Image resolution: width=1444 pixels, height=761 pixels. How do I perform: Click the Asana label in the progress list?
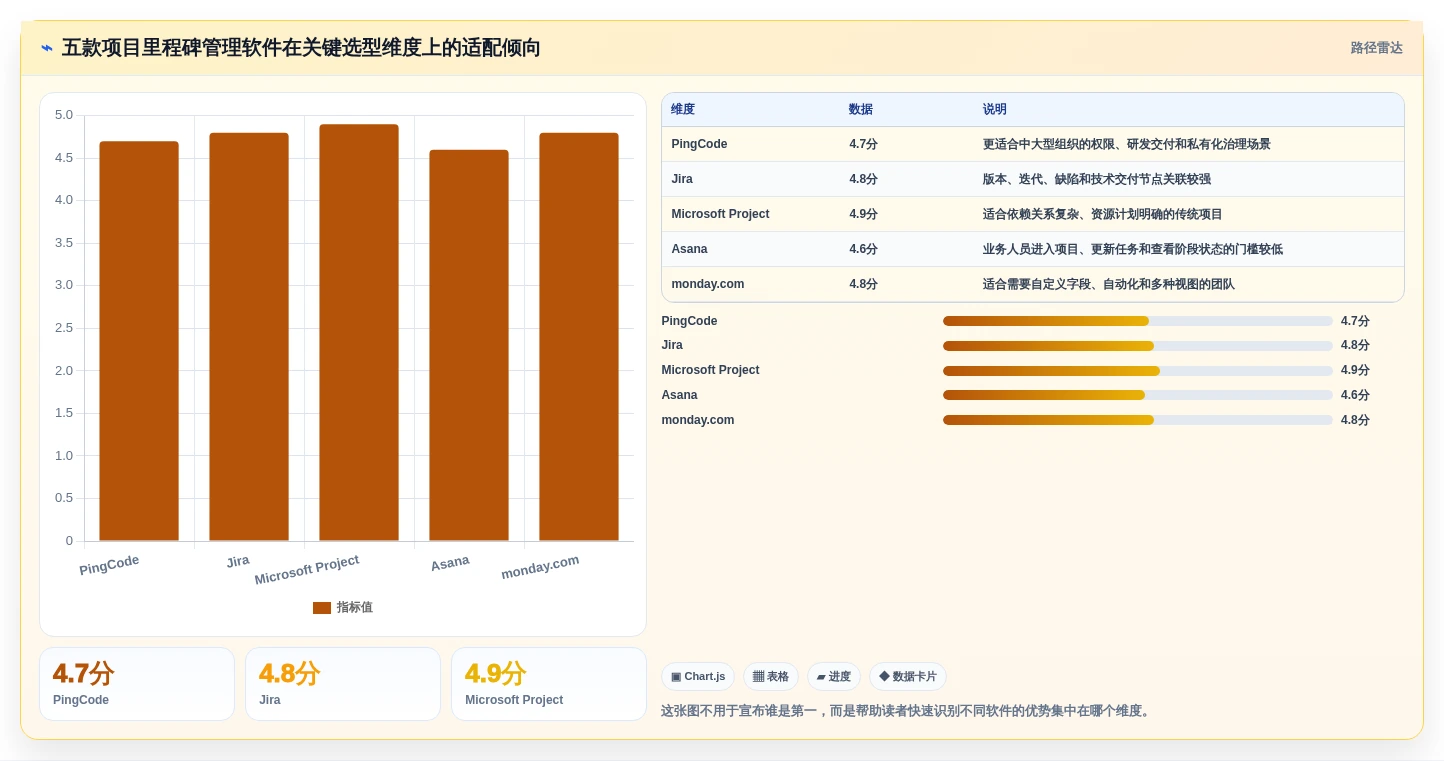click(x=679, y=395)
